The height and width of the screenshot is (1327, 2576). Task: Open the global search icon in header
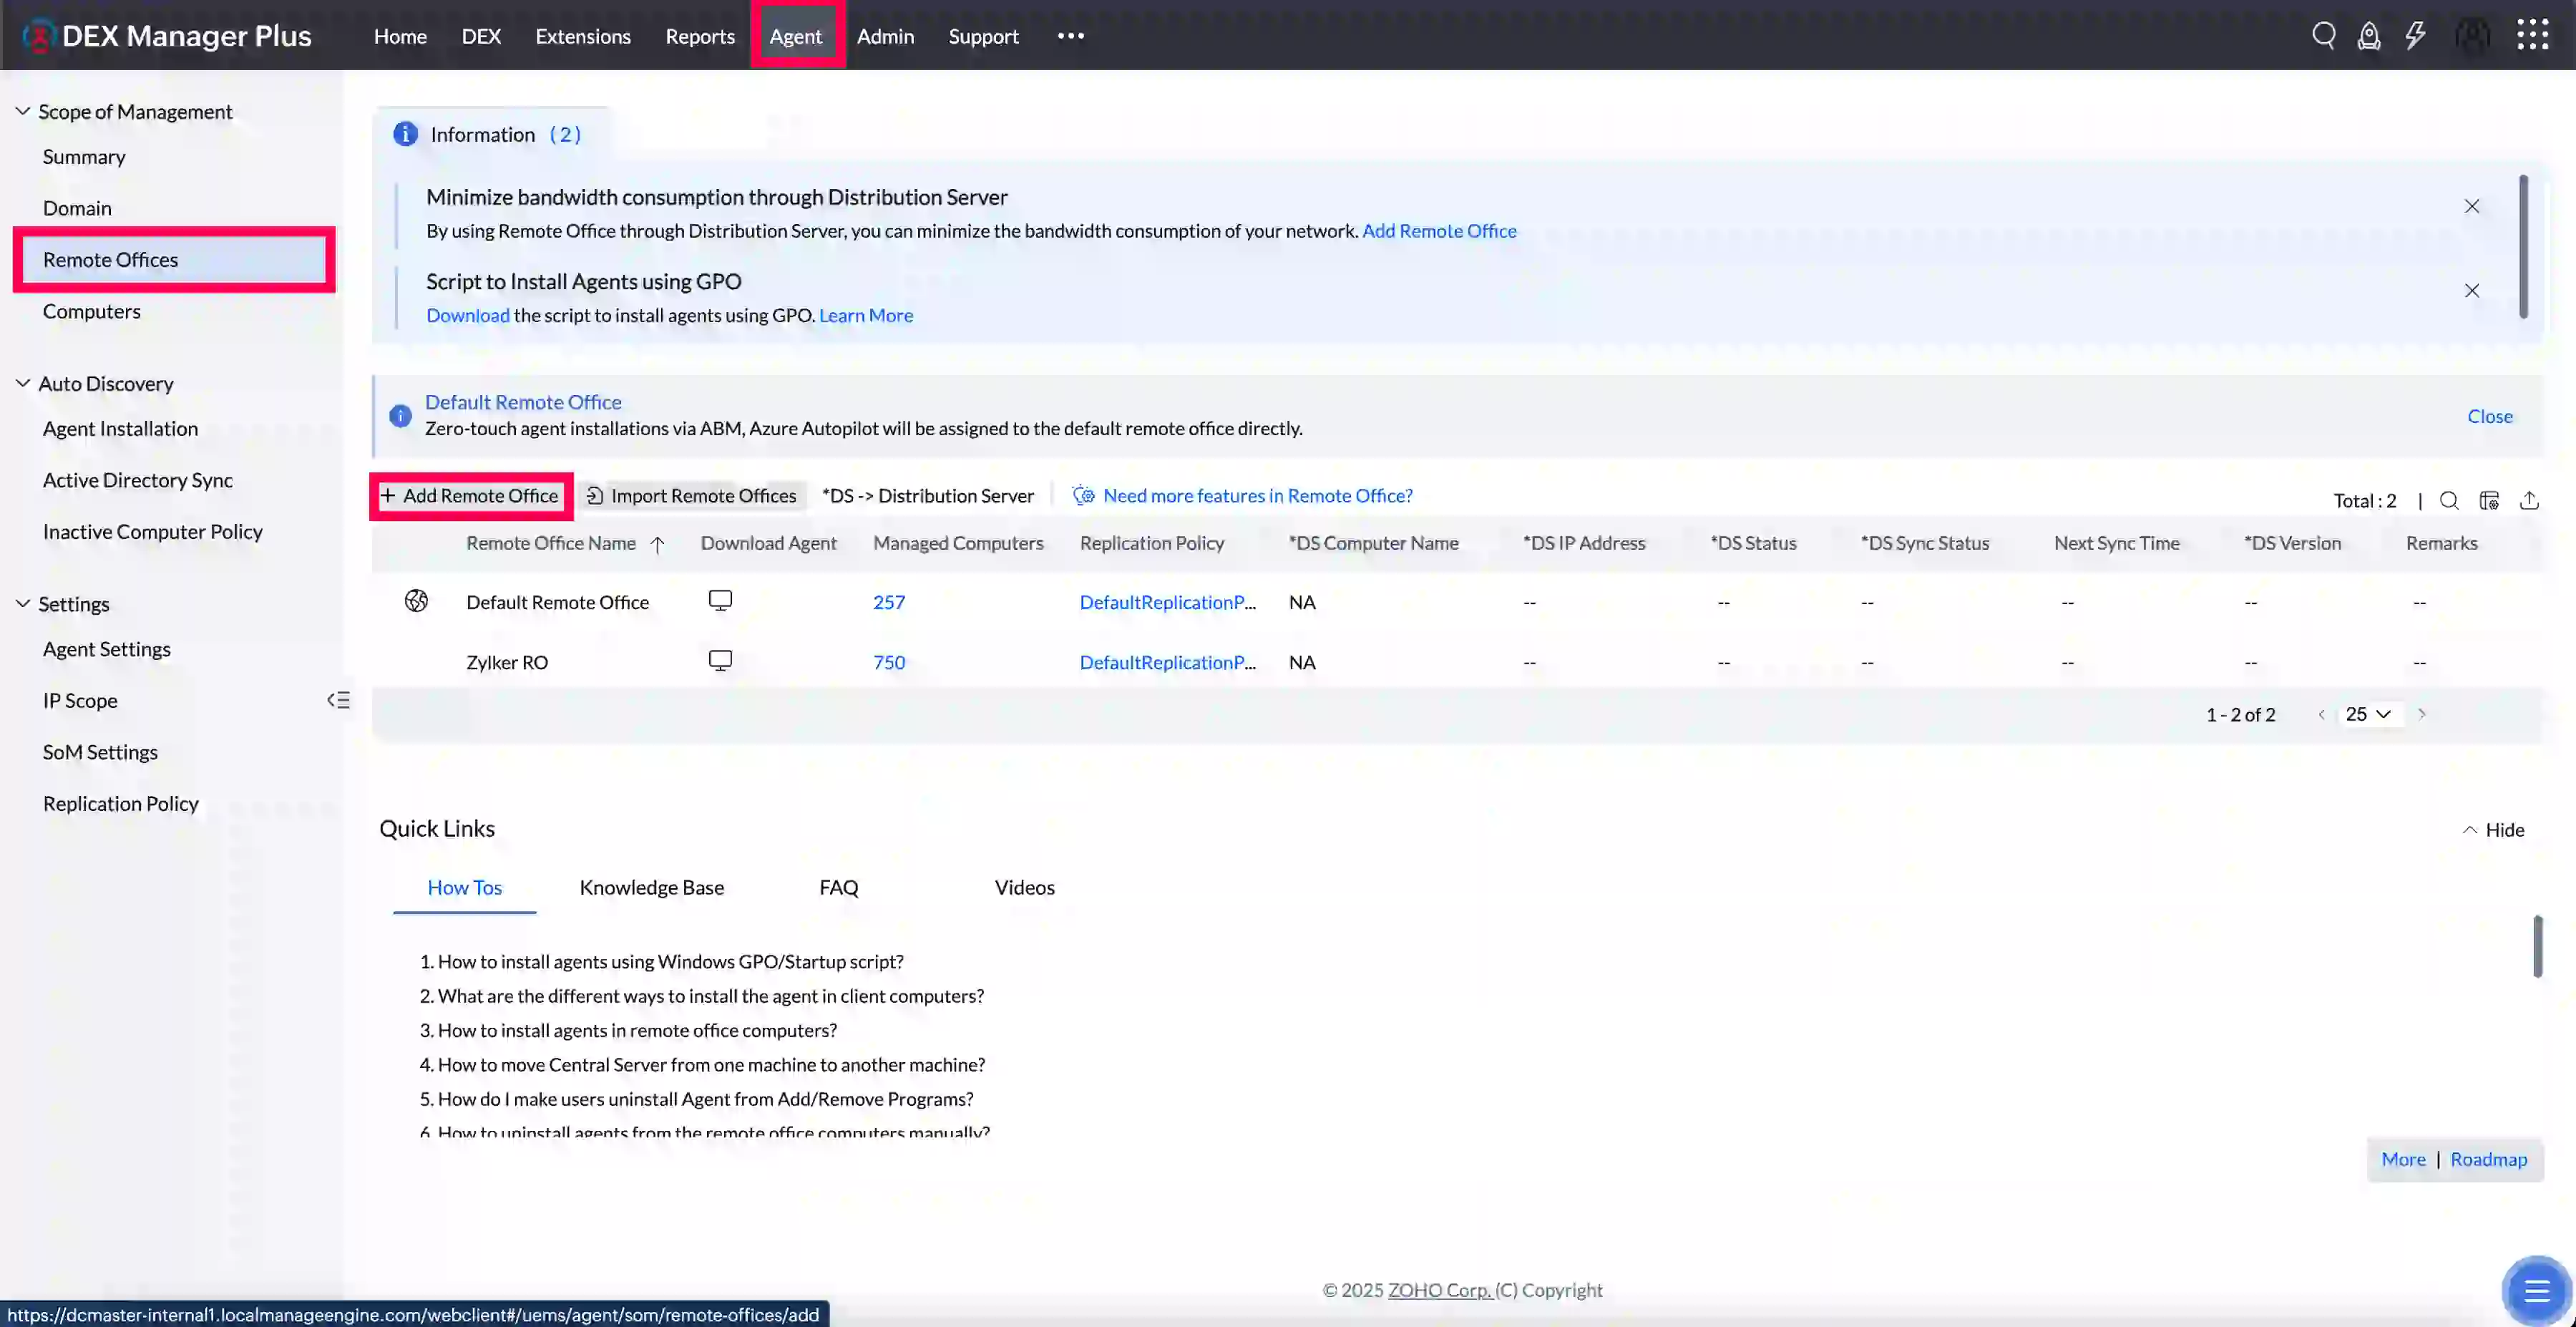click(x=2323, y=36)
